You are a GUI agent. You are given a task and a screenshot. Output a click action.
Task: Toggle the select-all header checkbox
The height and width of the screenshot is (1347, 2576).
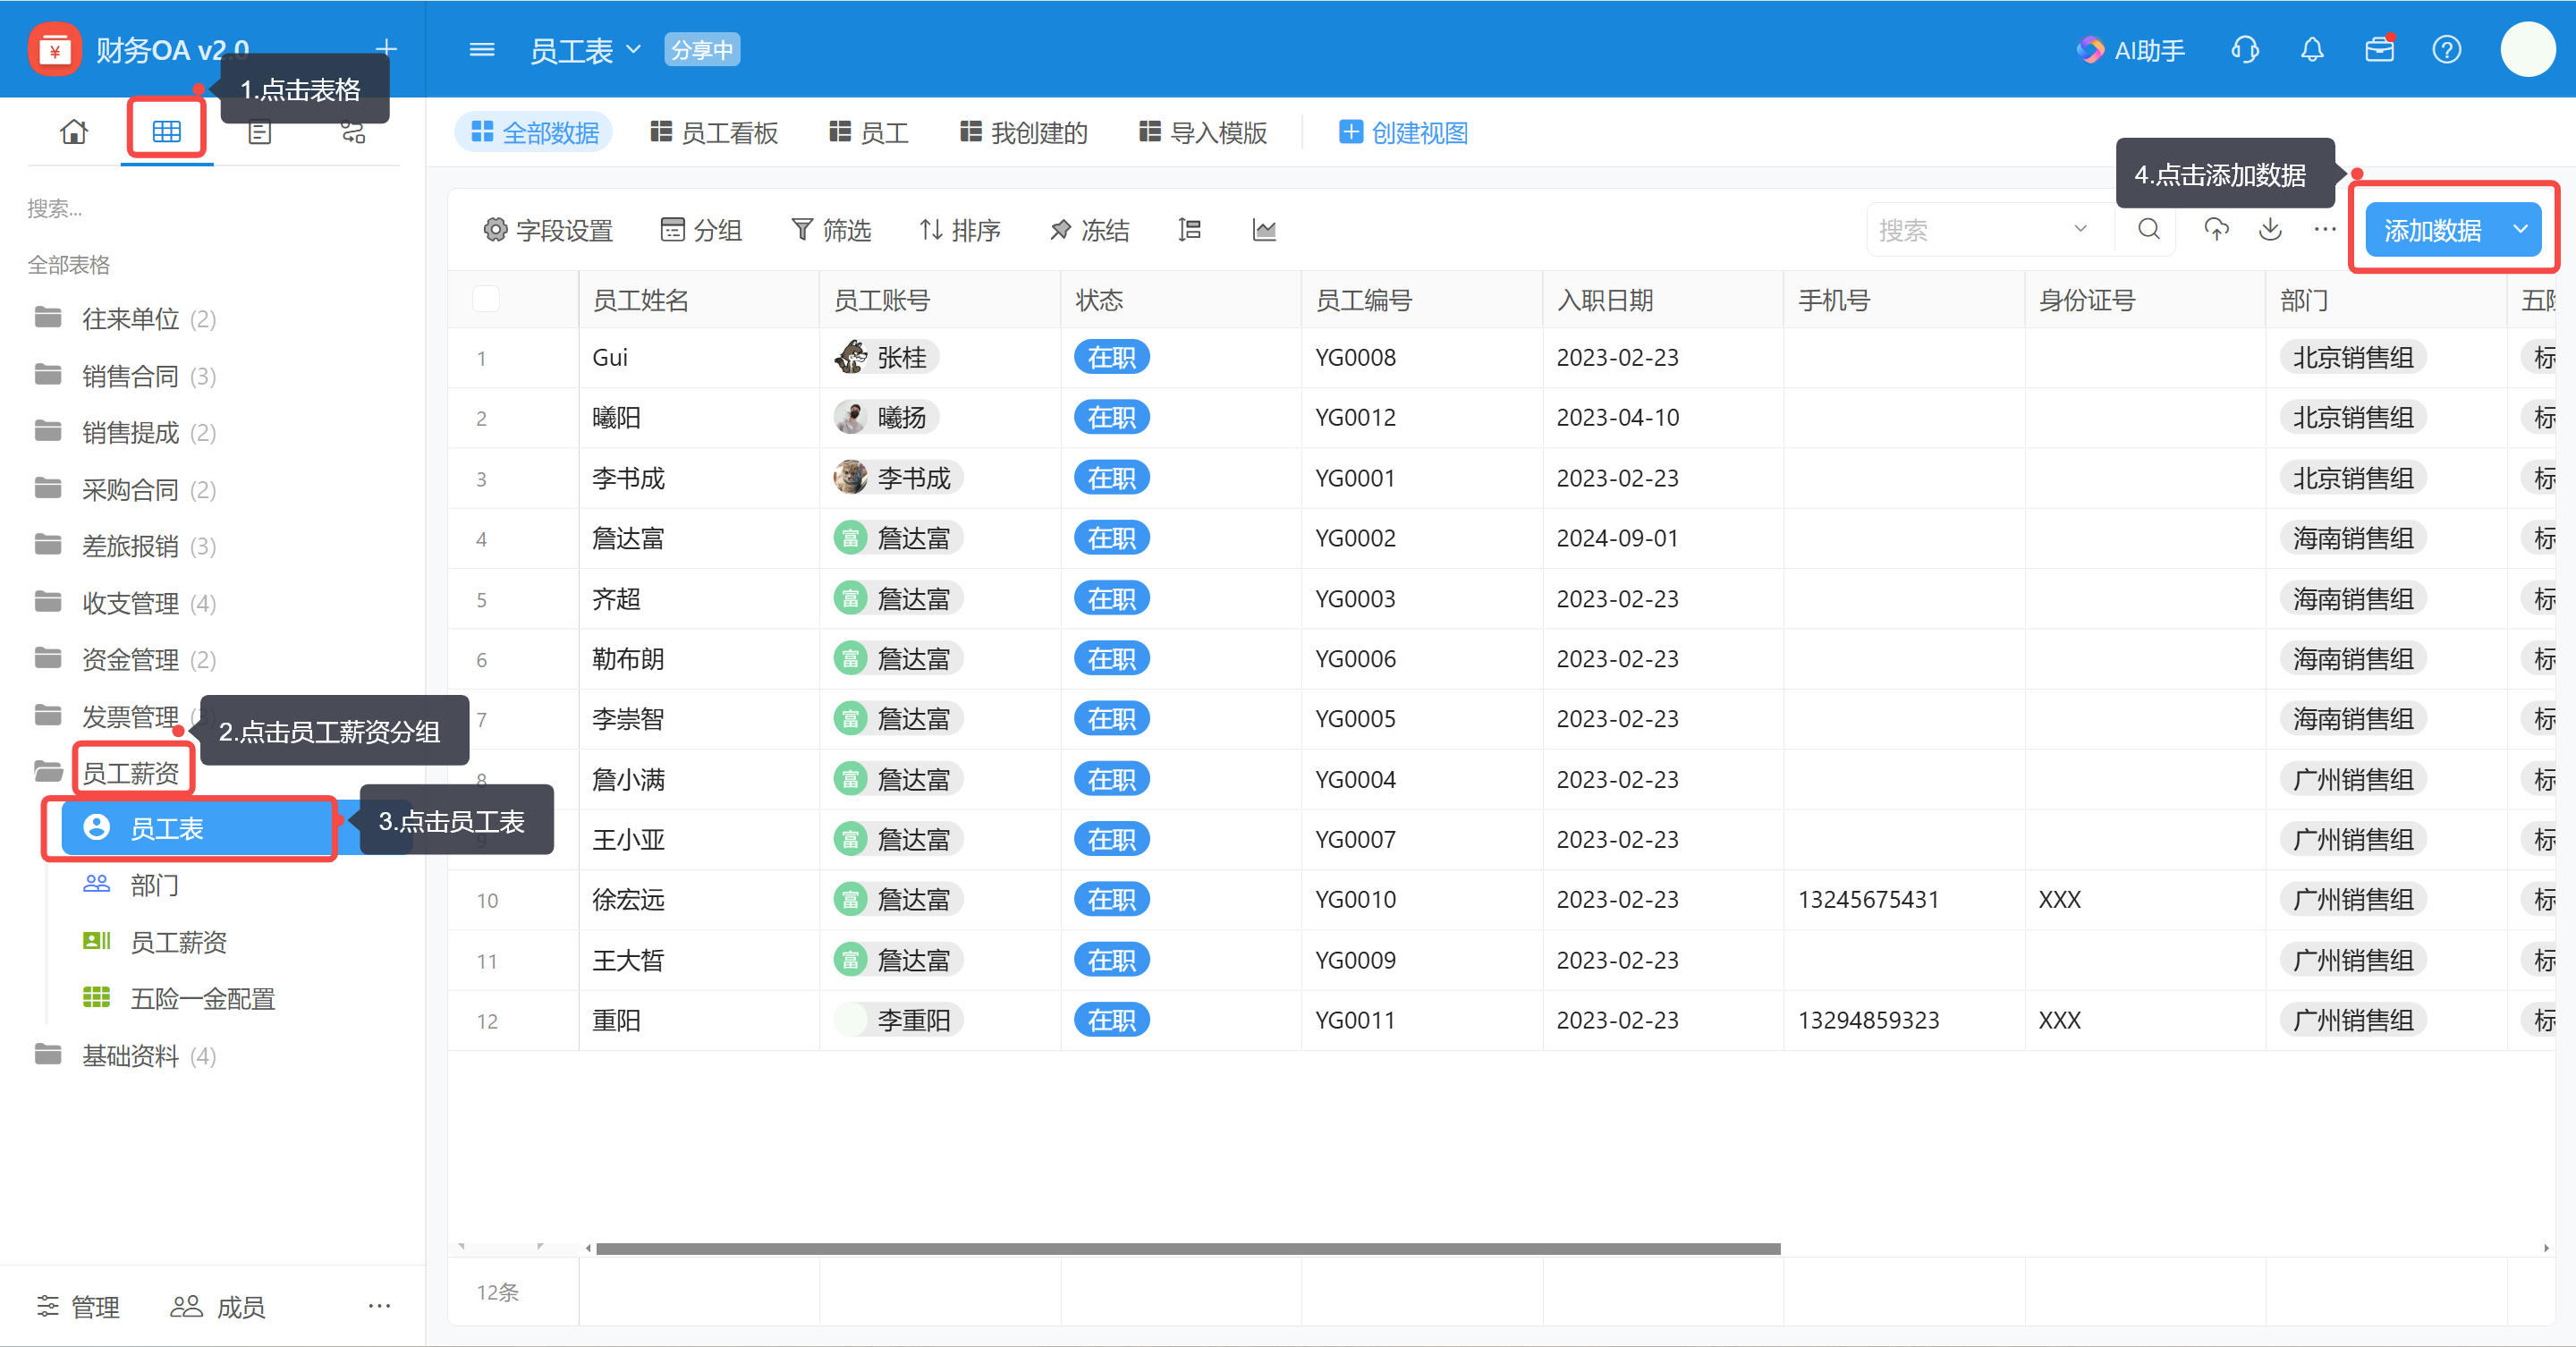(486, 299)
